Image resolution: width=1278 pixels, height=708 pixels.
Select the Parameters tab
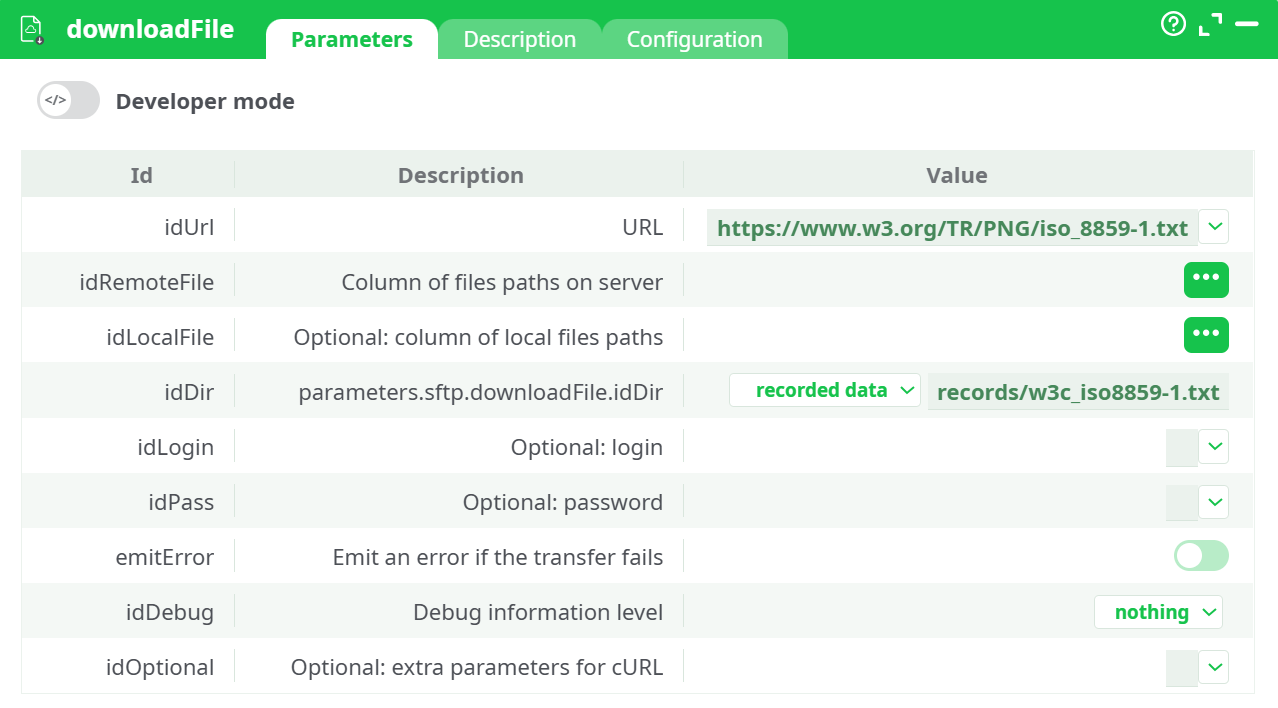(351, 39)
